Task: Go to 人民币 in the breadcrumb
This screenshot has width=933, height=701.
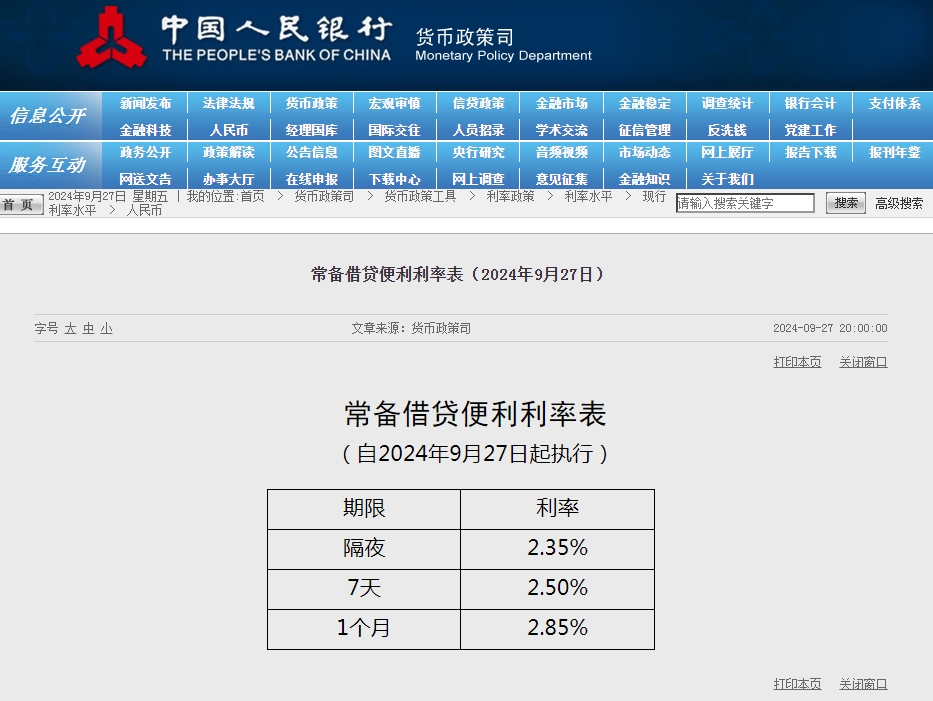Action: coord(144,210)
